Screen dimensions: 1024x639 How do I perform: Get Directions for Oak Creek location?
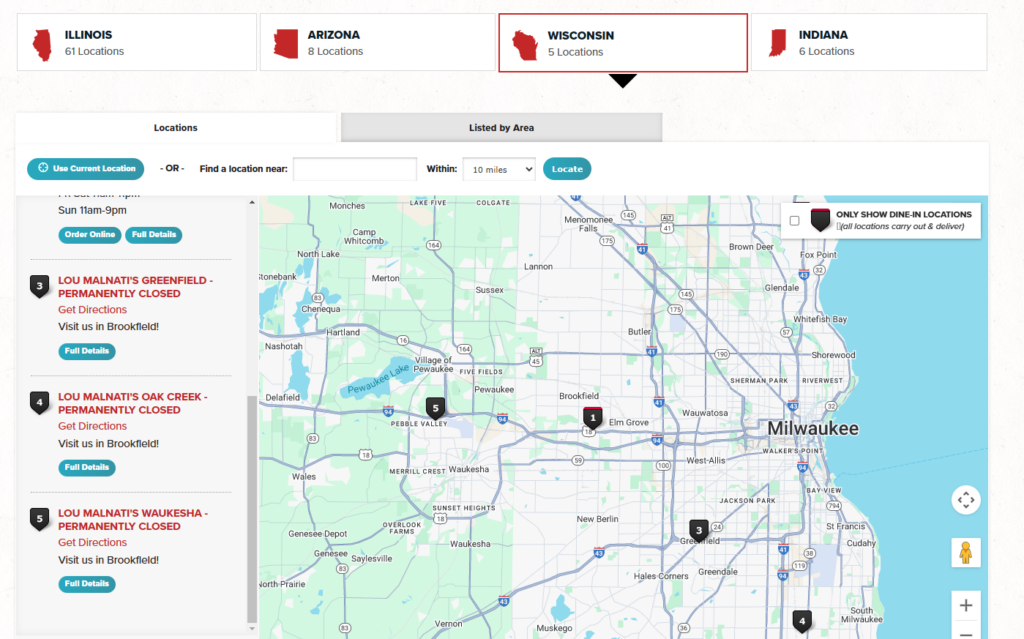pos(92,426)
